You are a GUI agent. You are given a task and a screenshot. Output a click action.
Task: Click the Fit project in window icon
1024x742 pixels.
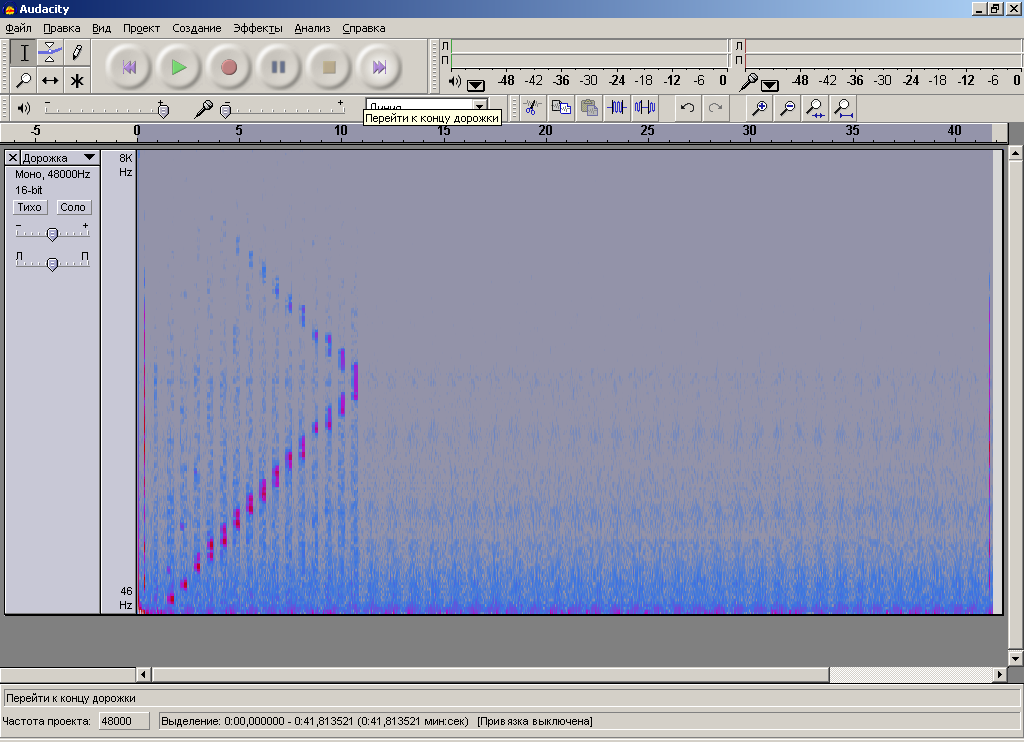(844, 107)
